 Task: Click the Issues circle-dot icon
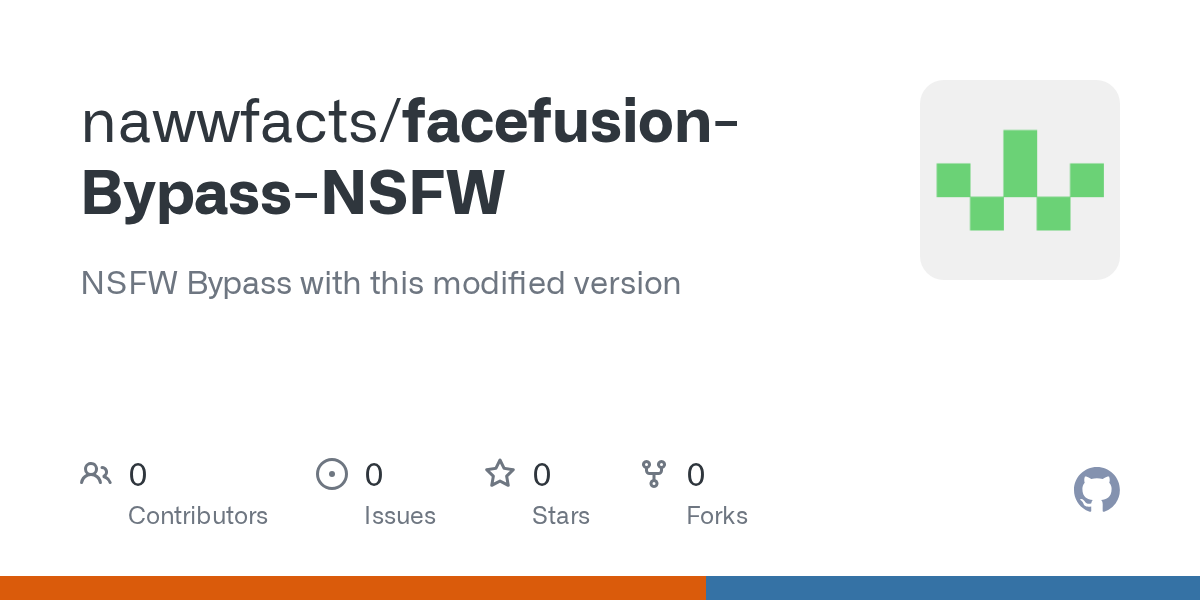(332, 474)
